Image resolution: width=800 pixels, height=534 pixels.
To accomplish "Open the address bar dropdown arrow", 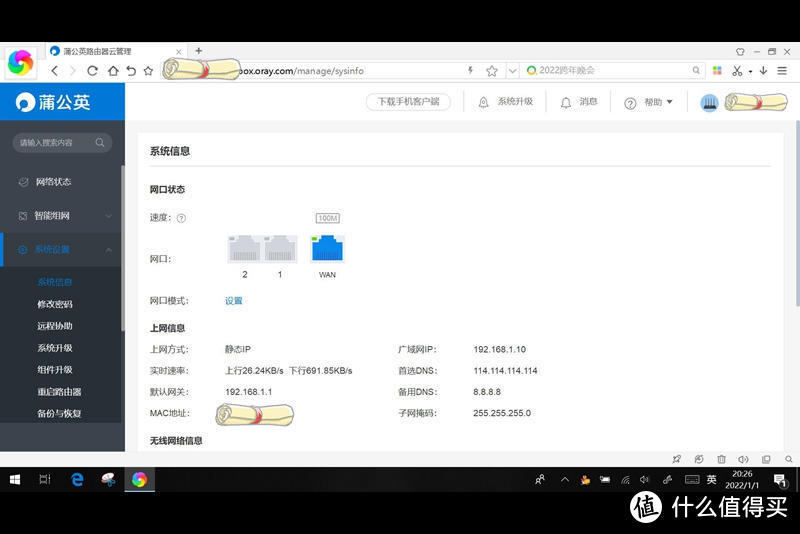I will click(512, 71).
